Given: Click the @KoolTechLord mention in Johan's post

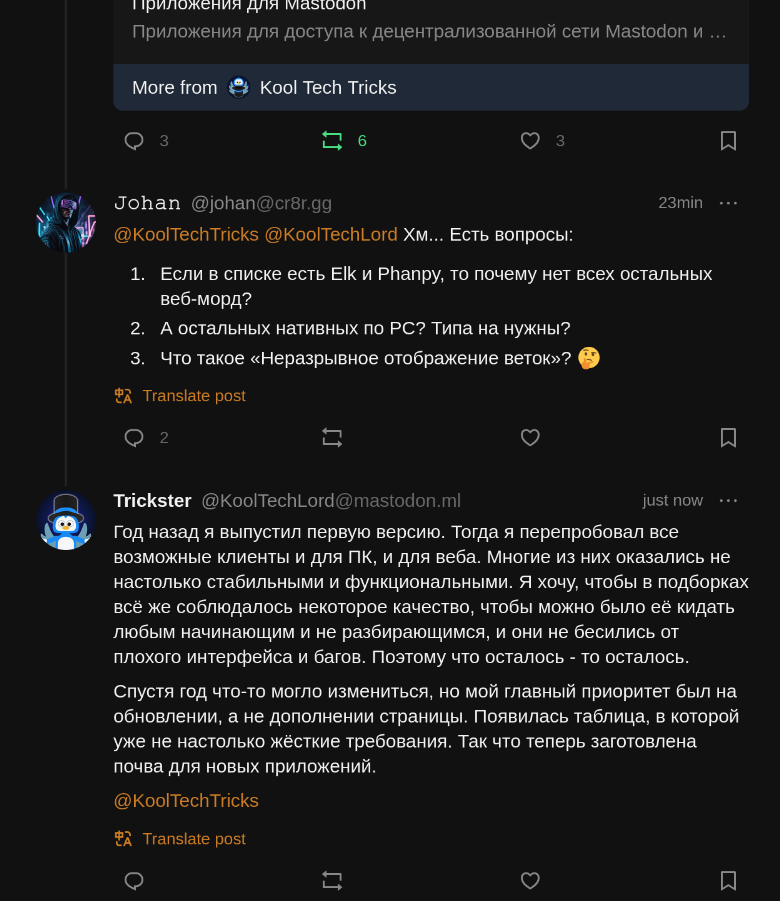Looking at the screenshot, I should [x=330, y=235].
